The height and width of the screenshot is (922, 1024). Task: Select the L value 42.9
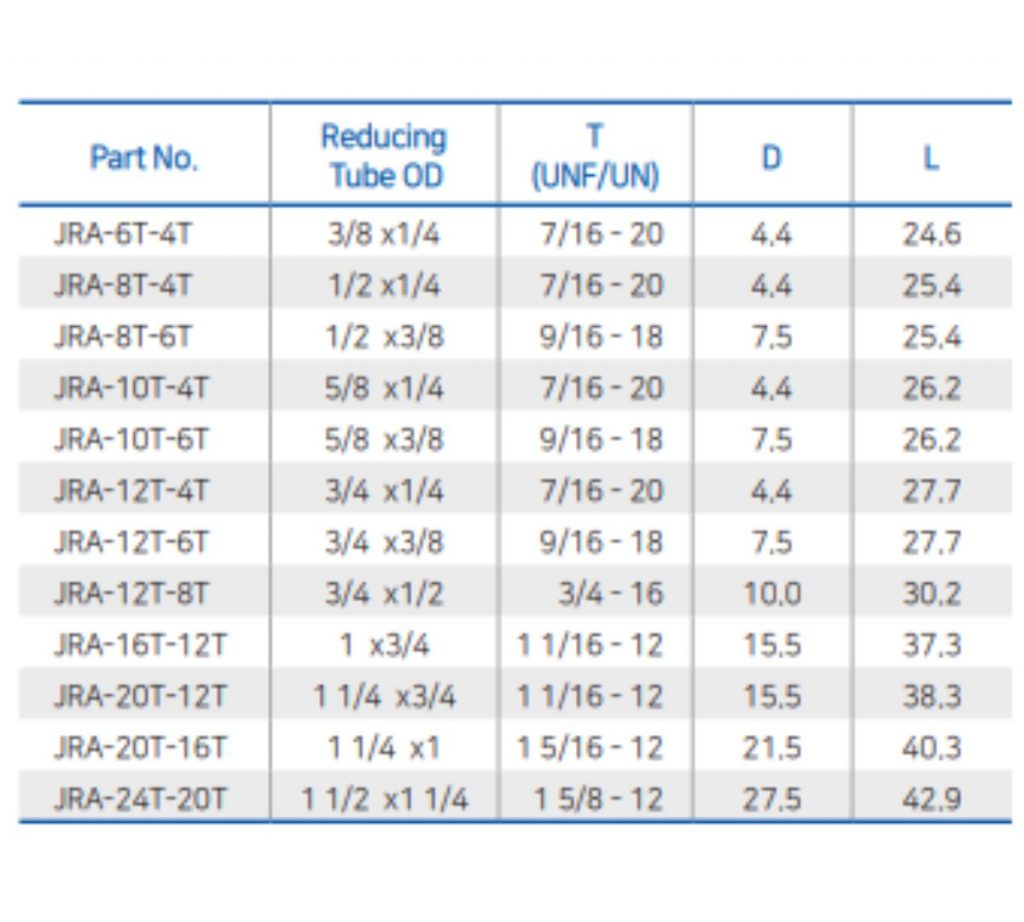931,799
